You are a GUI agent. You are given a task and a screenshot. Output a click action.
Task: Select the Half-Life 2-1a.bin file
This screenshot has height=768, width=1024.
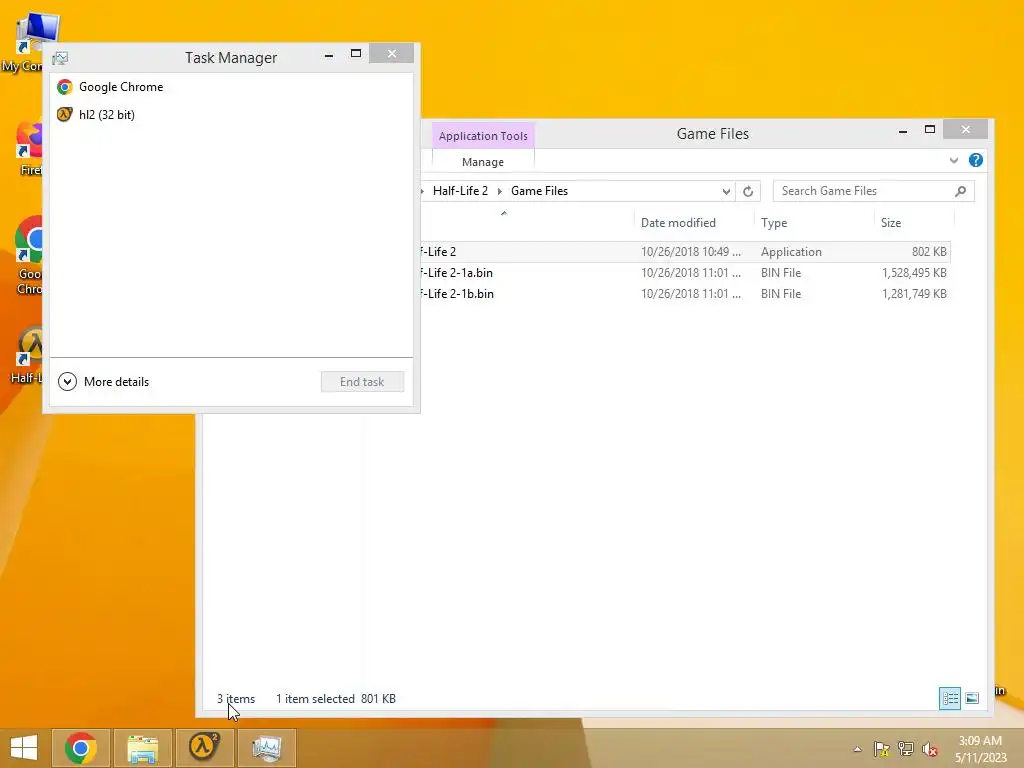click(x=686, y=273)
